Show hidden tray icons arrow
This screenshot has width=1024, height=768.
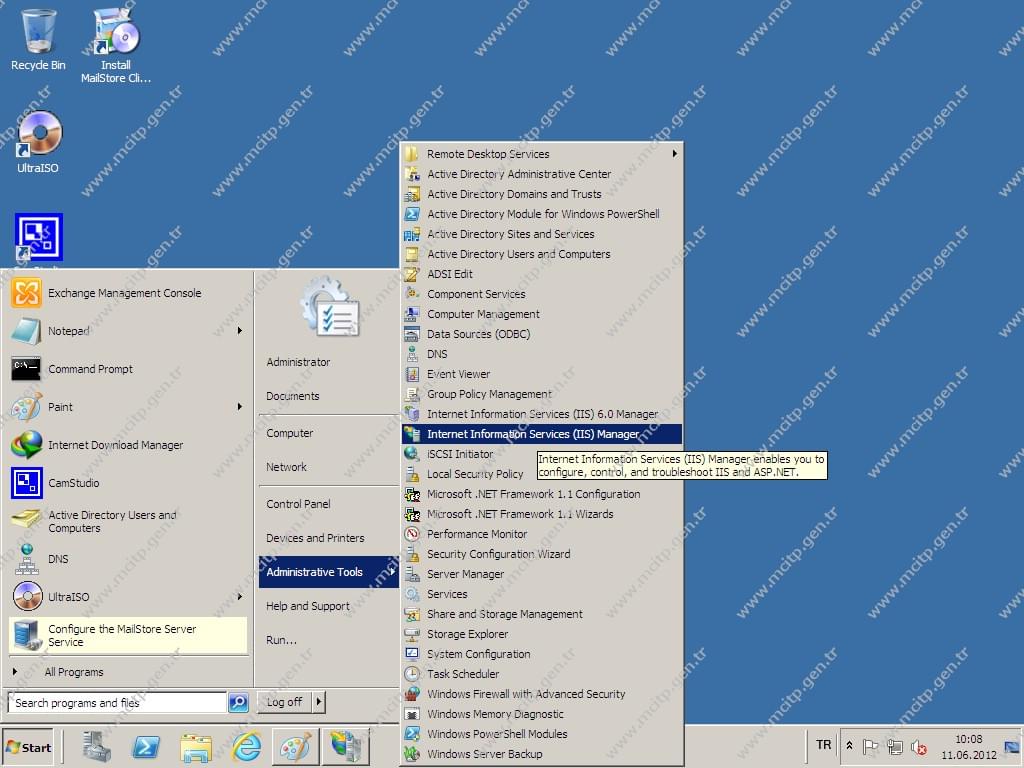click(849, 746)
